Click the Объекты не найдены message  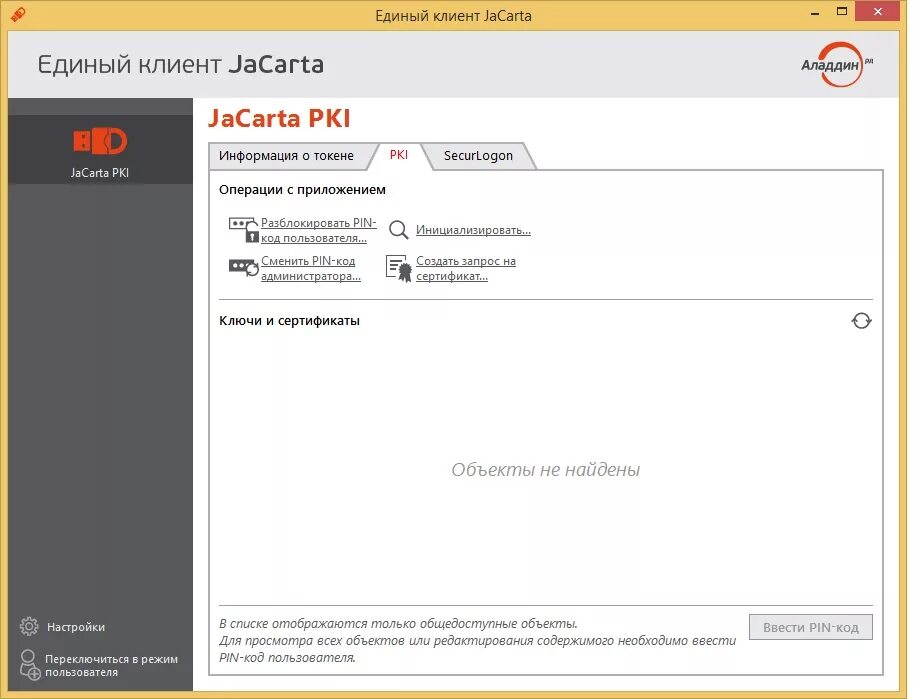[x=546, y=469]
